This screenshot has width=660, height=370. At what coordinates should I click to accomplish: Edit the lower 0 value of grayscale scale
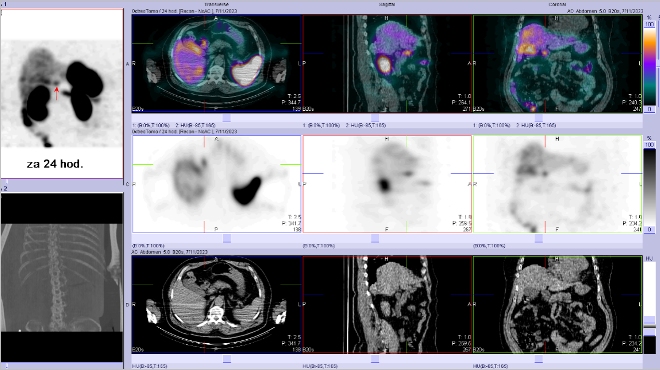[650, 229]
